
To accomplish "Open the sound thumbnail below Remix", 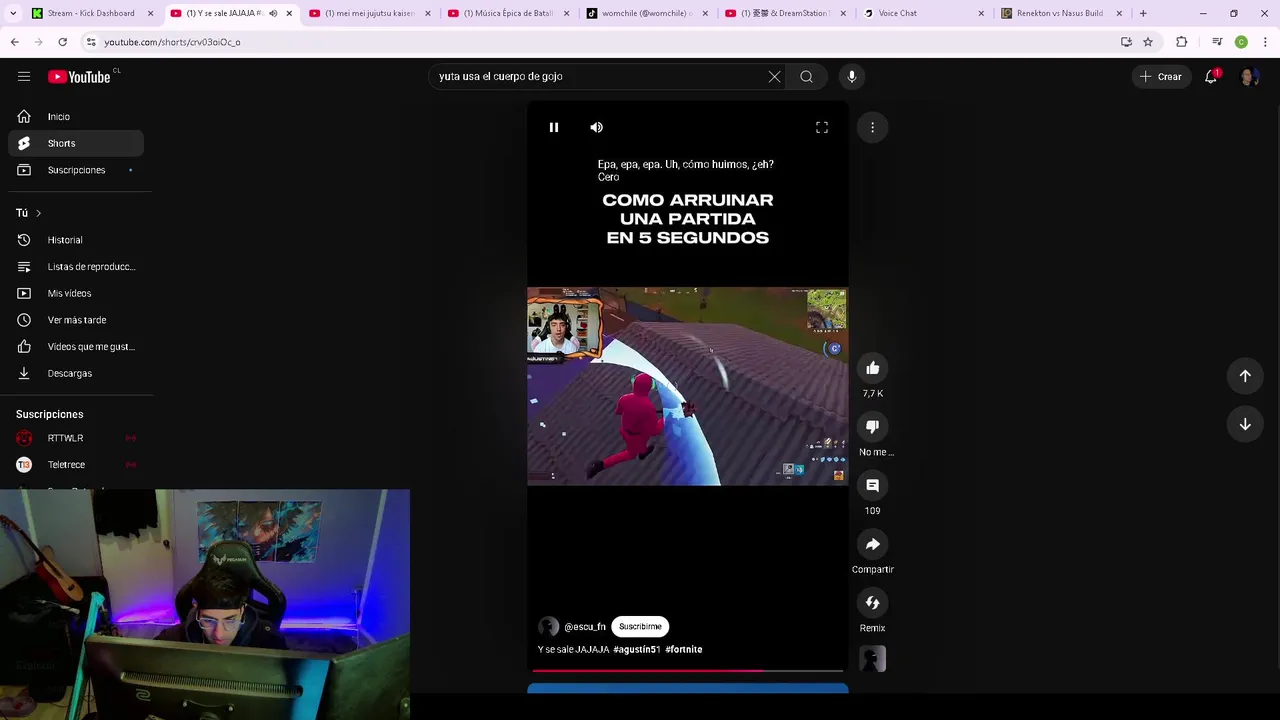I will pos(873,659).
